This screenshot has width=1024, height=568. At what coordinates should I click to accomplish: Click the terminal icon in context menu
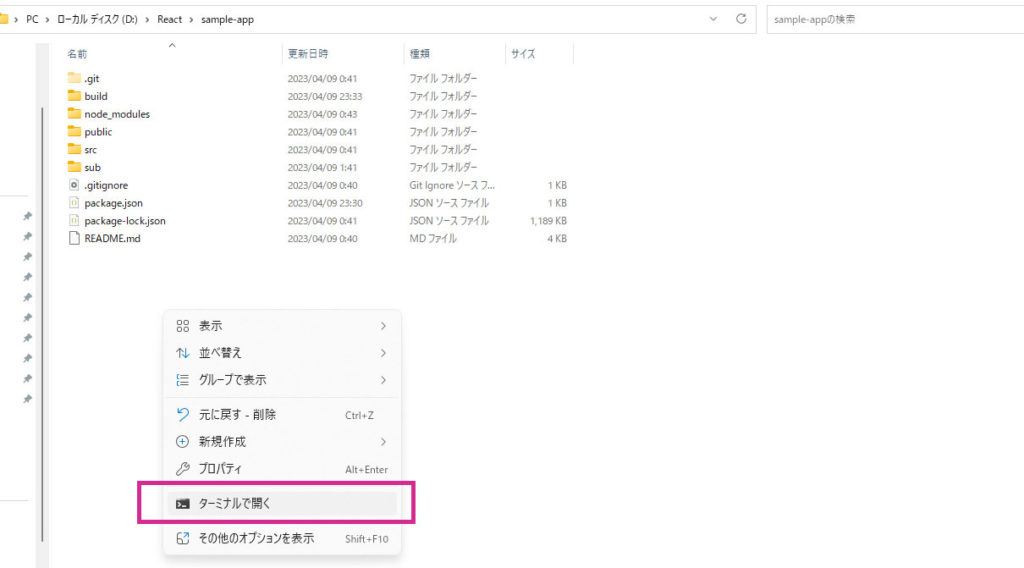coord(182,503)
